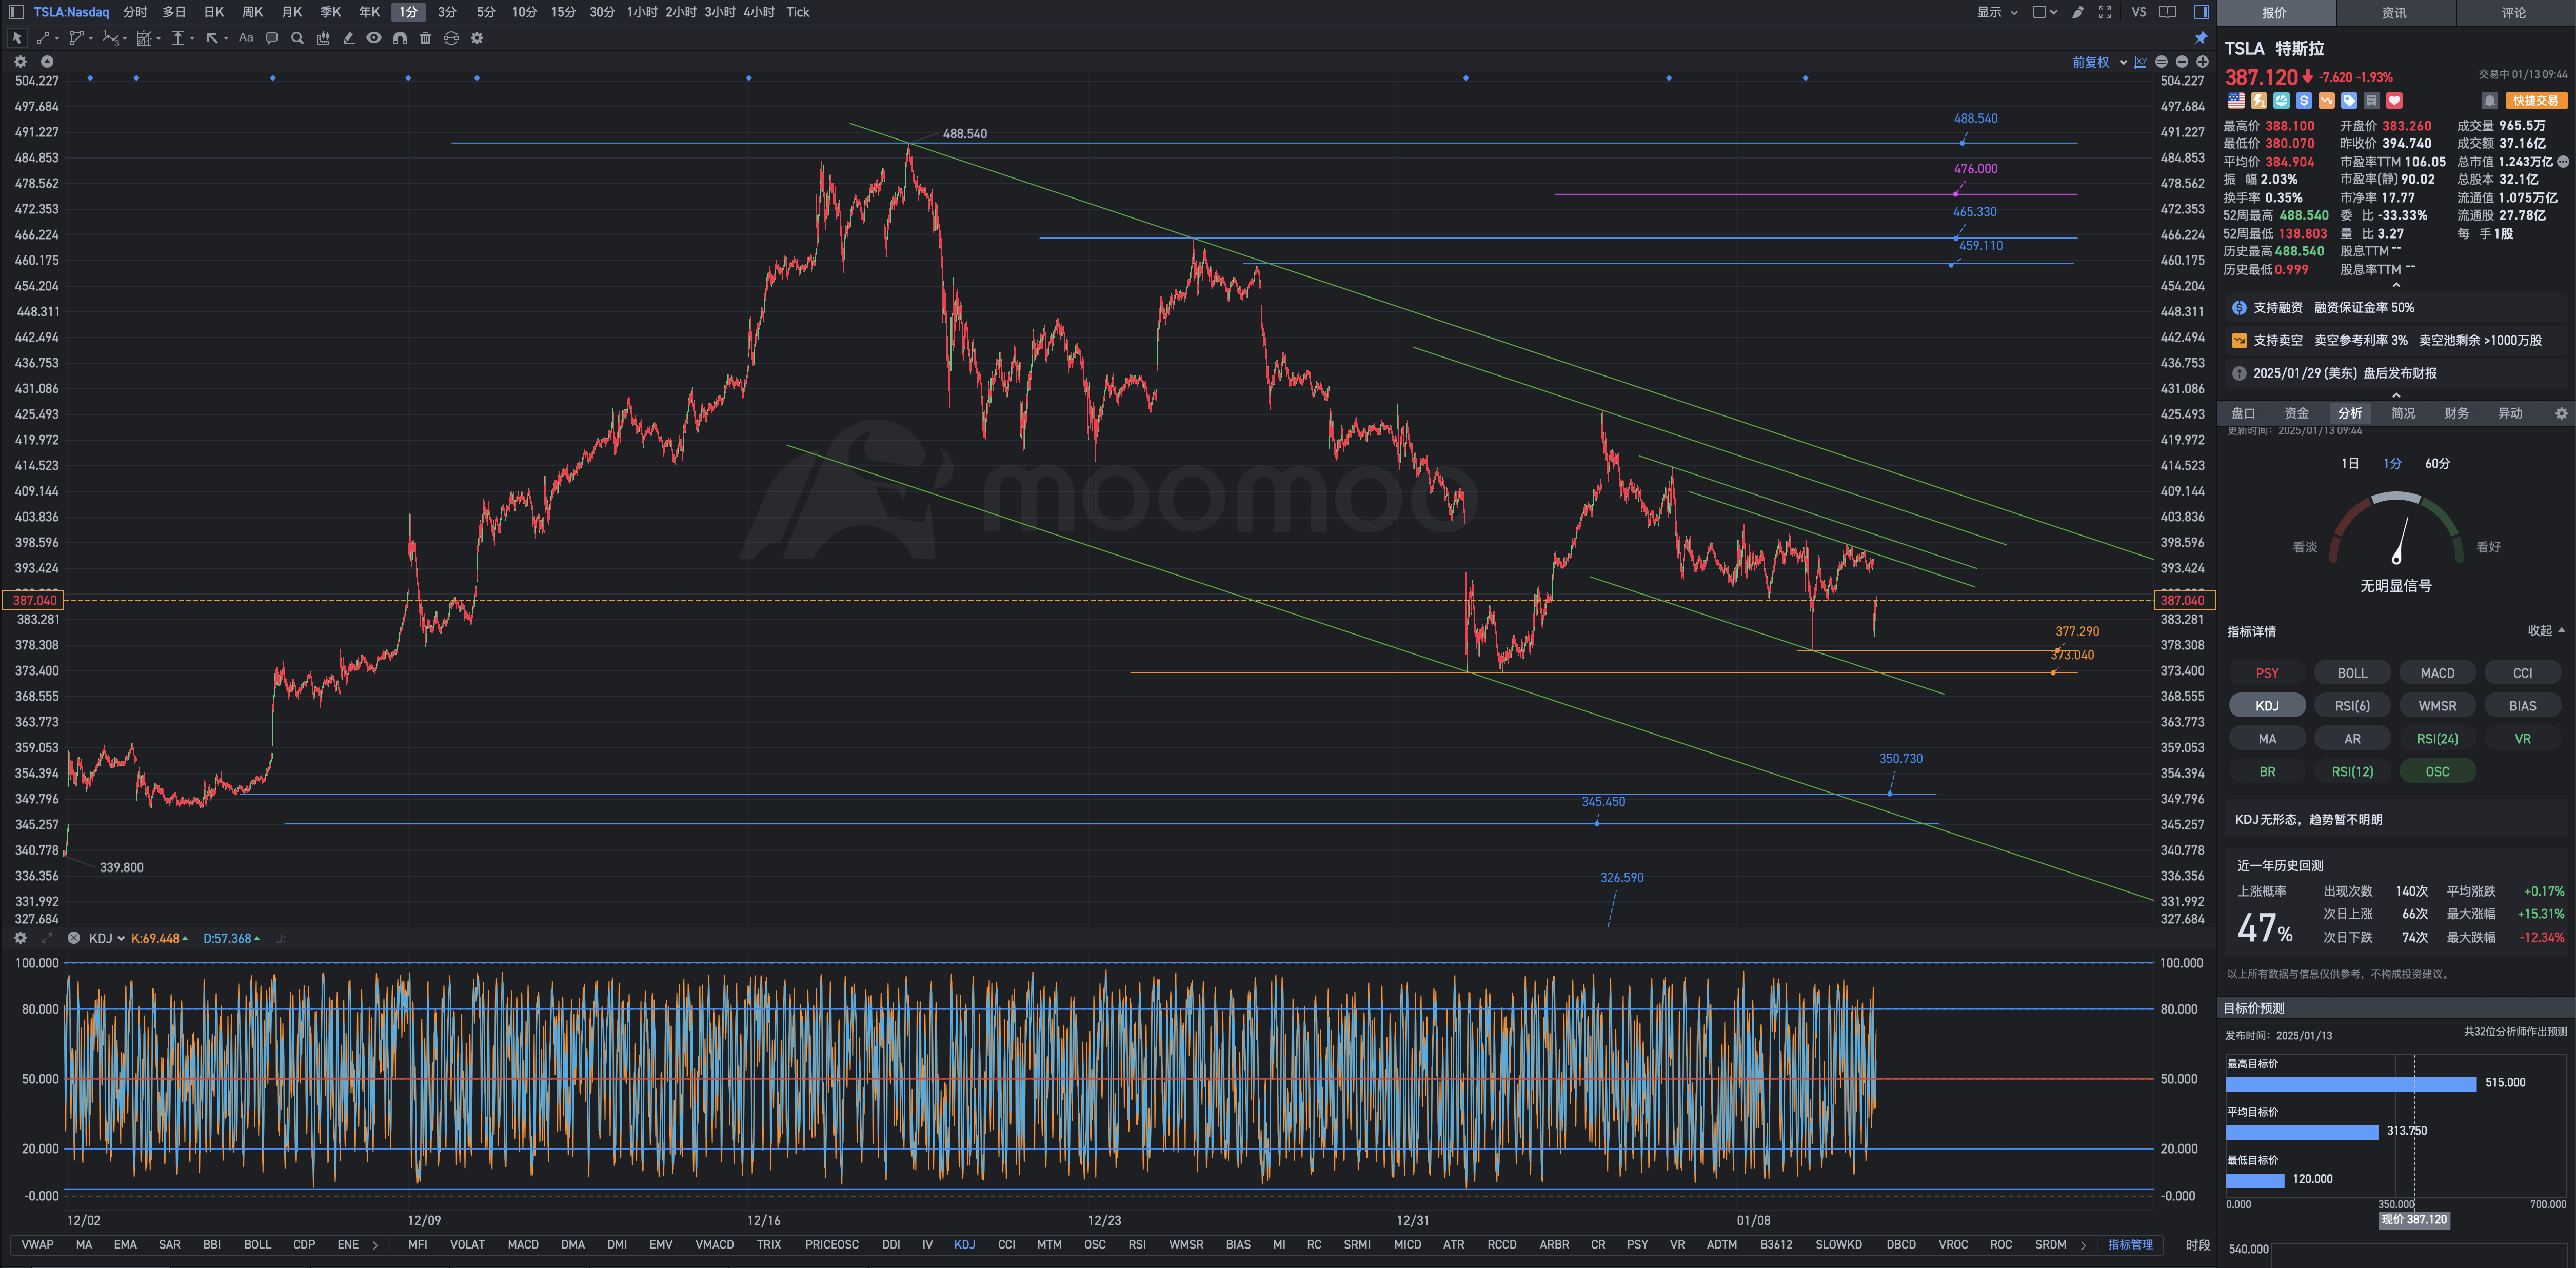This screenshot has width=2576, height=1268.
Task: Select the RSI(24) indicator button
Action: 2437,739
